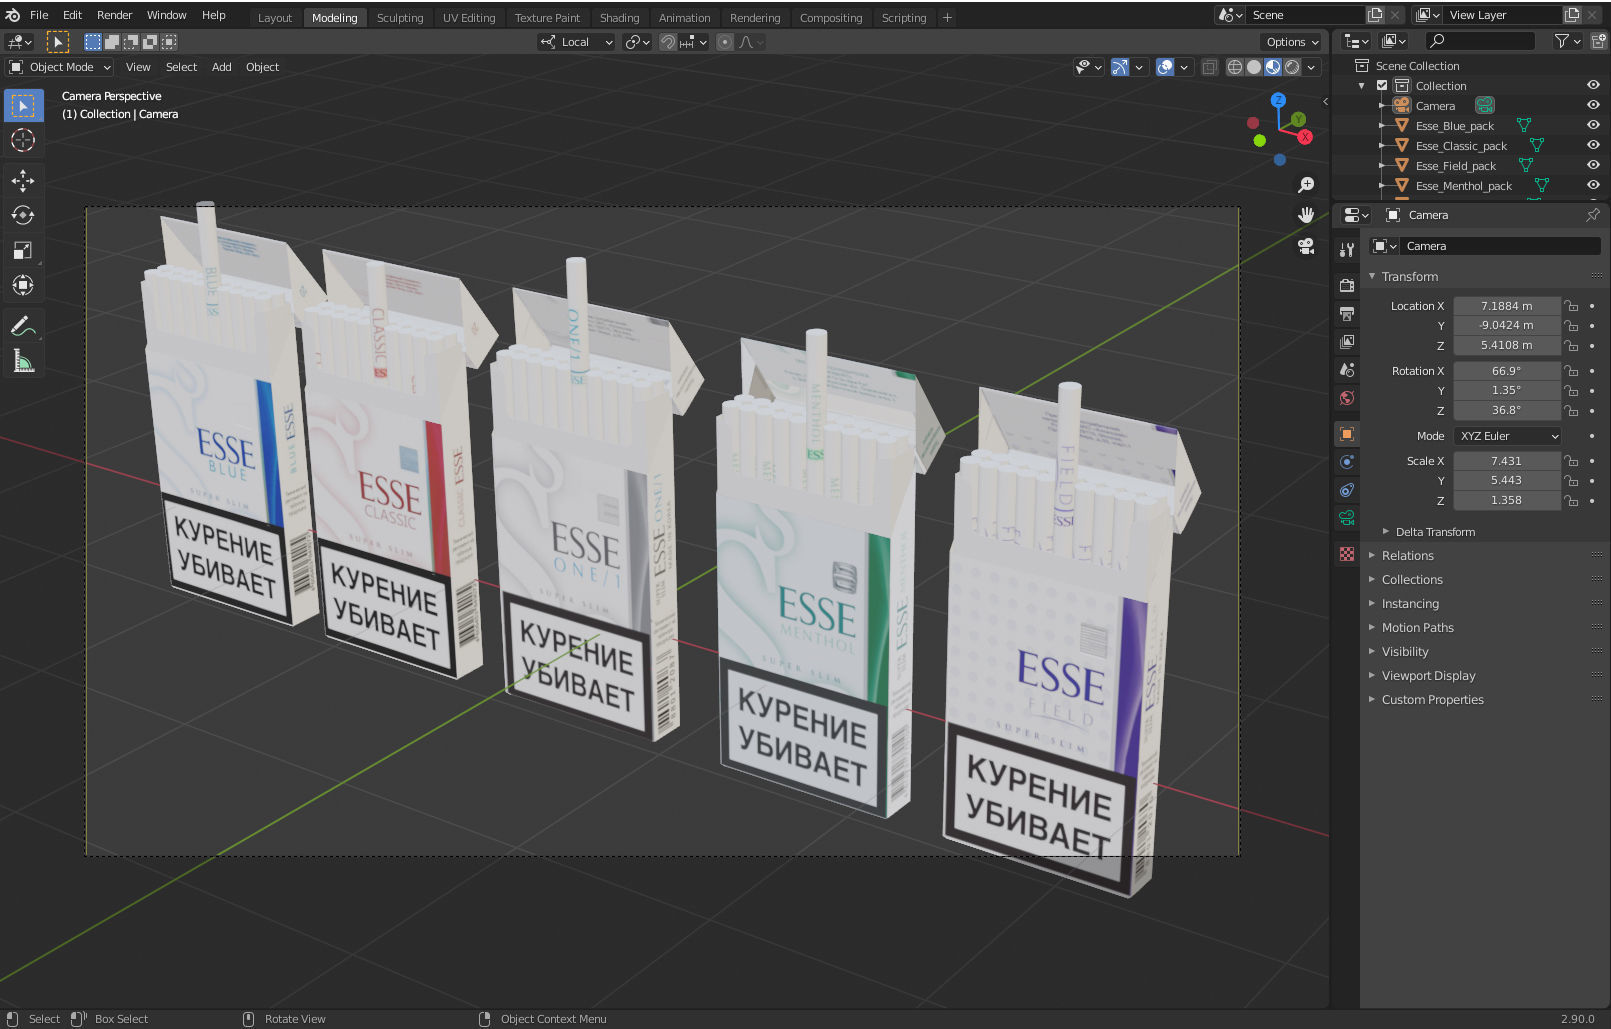Screen dimensions: 1611x1029
Task: Expand the Visibility panel
Action: 1405,652
